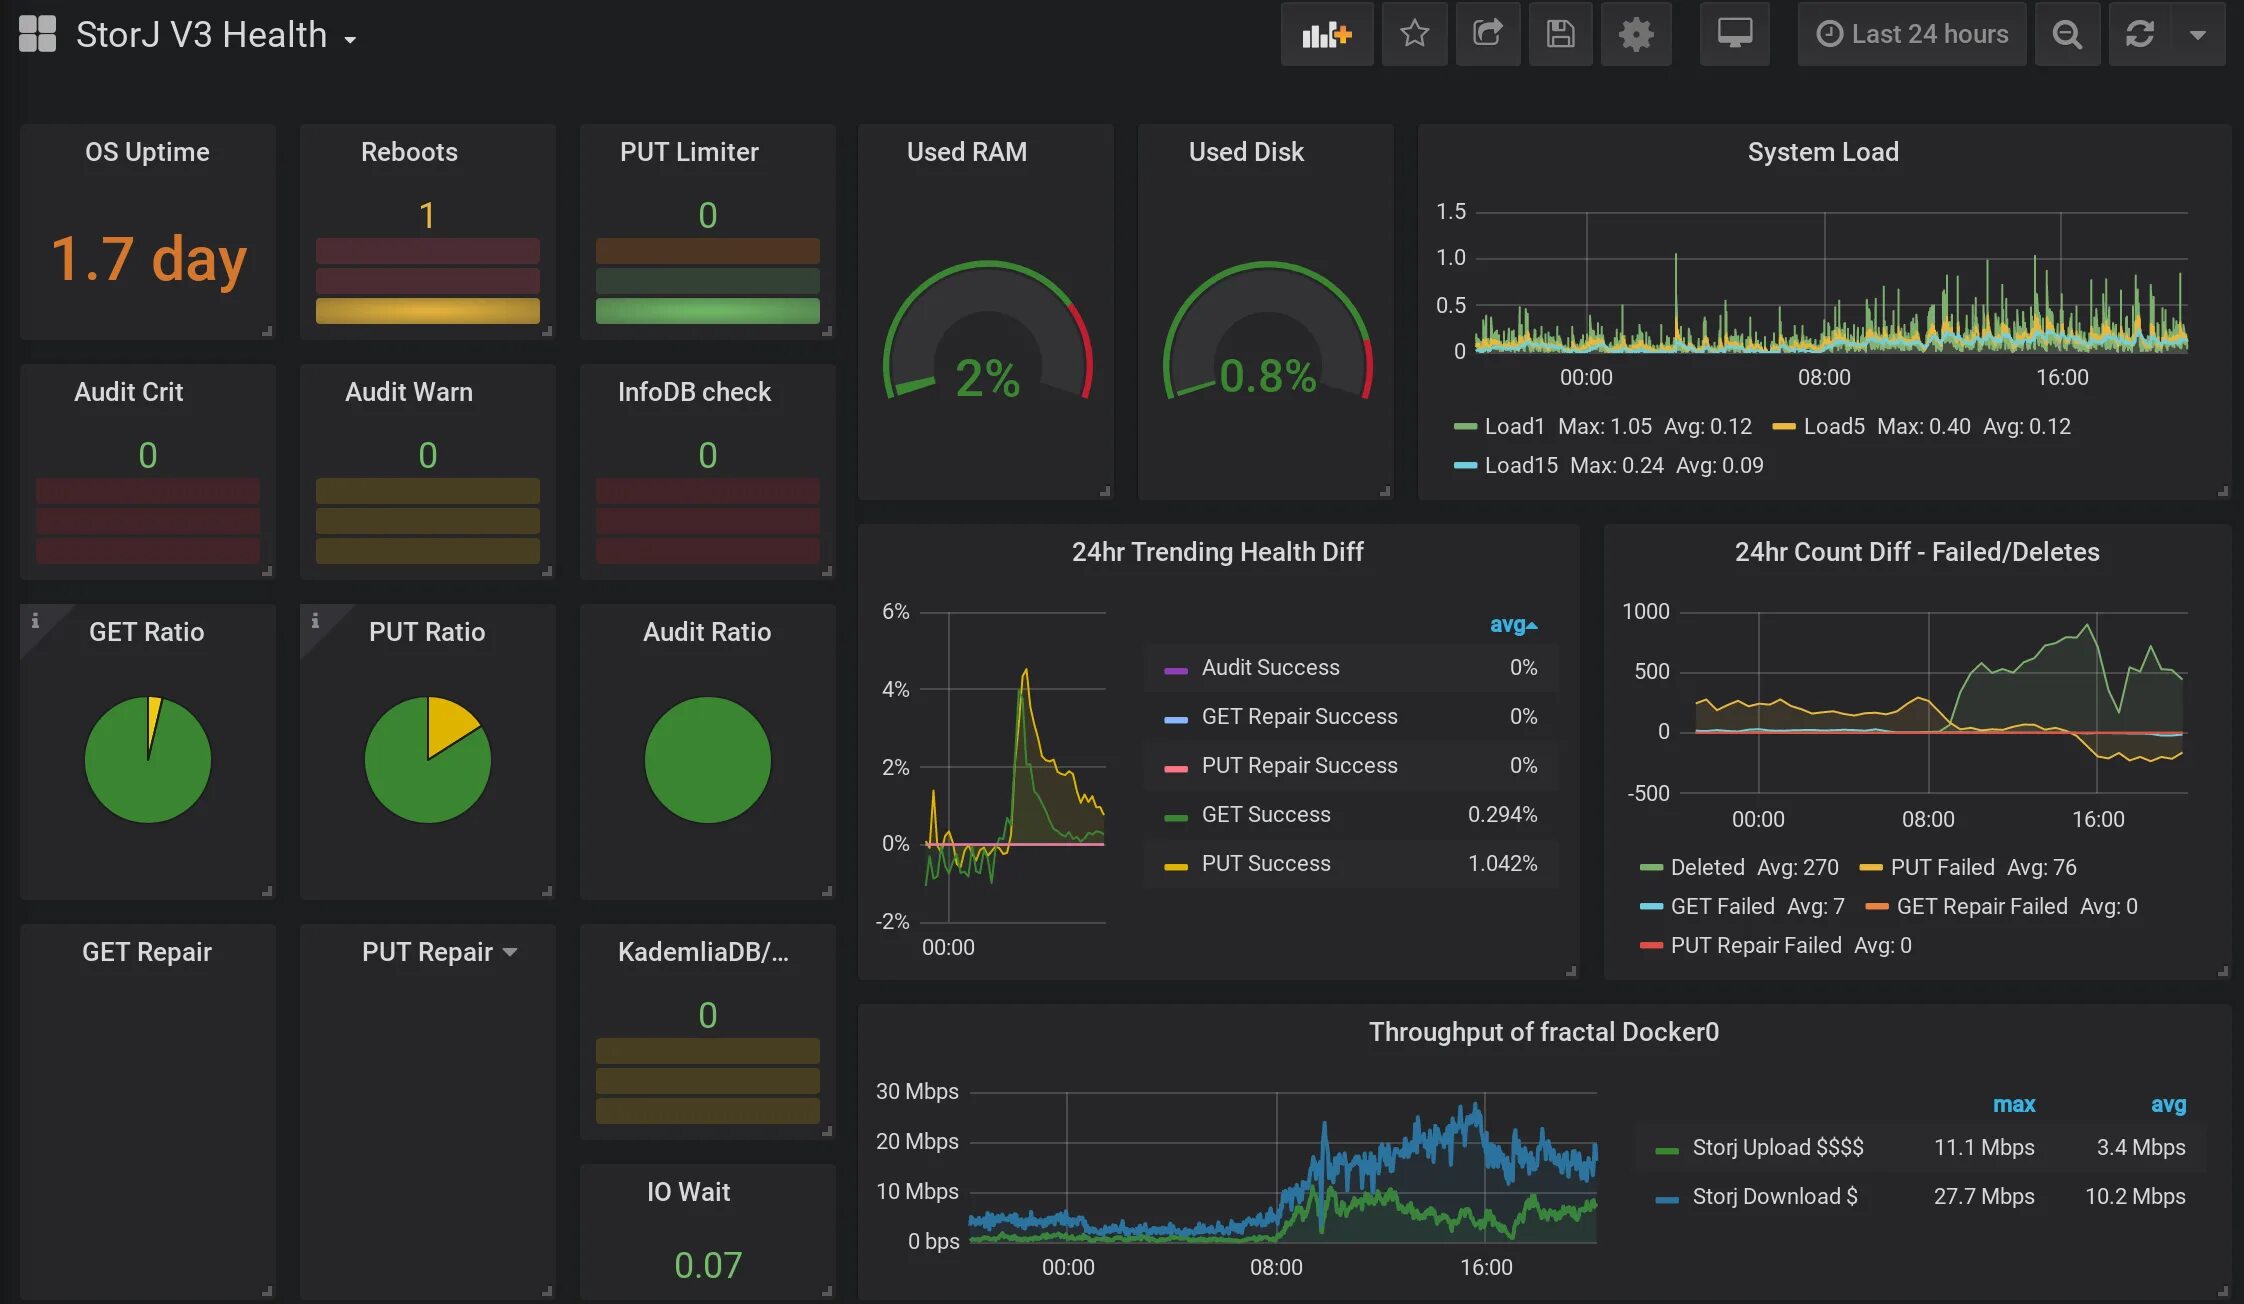Image resolution: width=2244 pixels, height=1304 pixels.
Task: Expand the PUT Repair panel menu arrow
Action: 510,952
